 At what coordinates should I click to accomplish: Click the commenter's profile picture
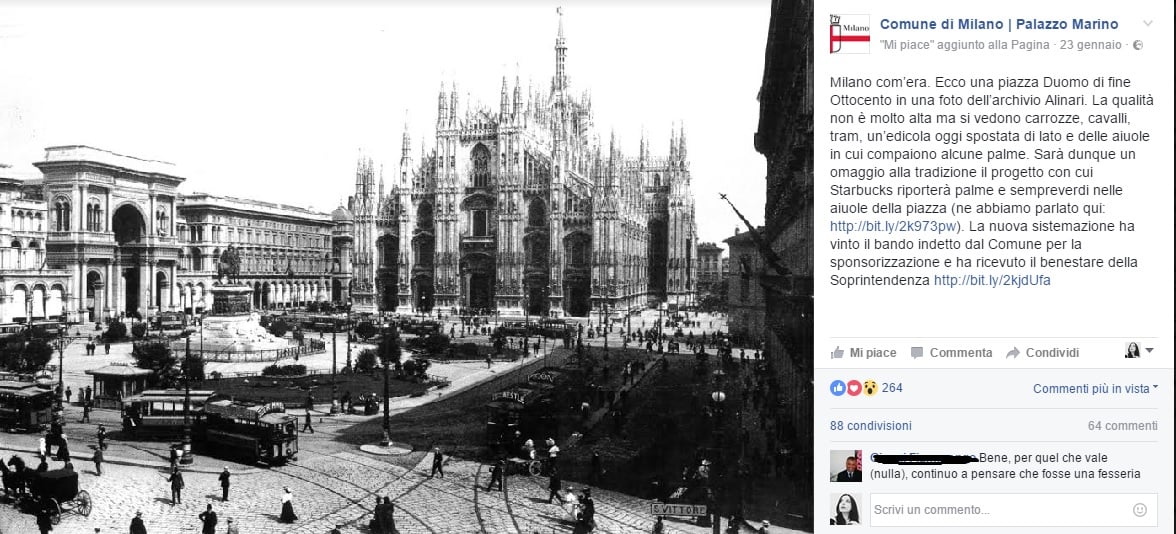(845, 466)
